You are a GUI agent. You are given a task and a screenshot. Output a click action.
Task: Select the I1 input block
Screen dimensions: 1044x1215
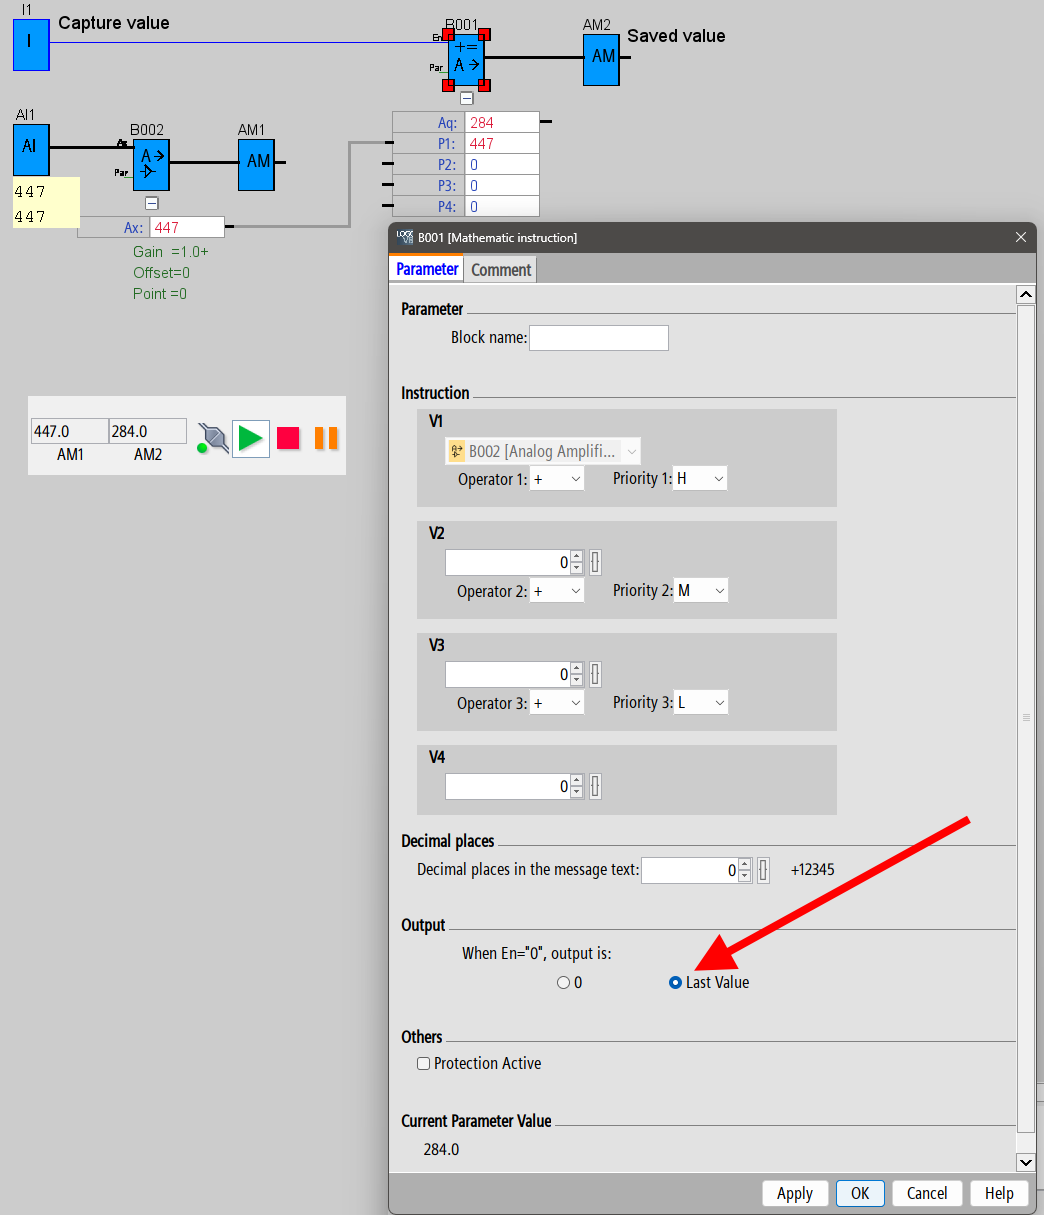point(31,45)
